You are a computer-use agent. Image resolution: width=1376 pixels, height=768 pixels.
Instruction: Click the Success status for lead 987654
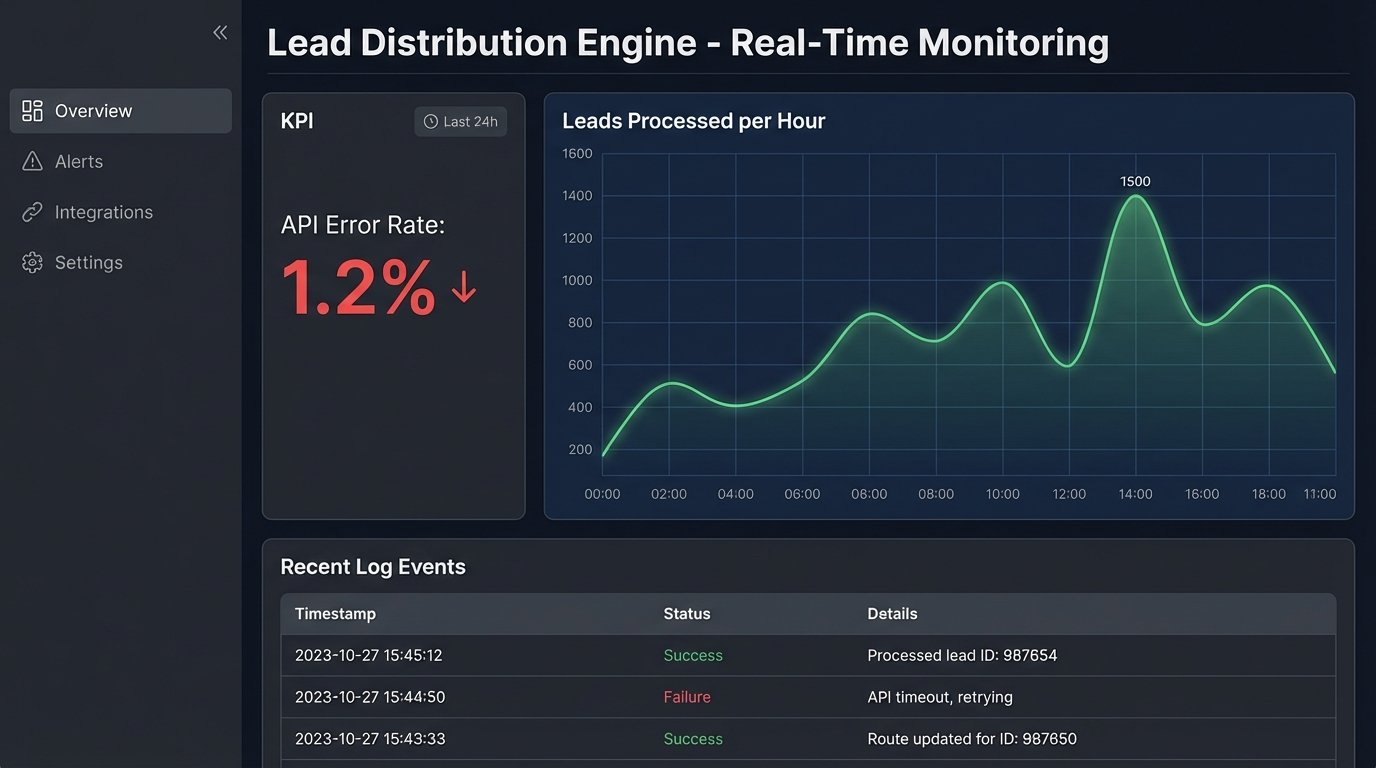point(693,655)
